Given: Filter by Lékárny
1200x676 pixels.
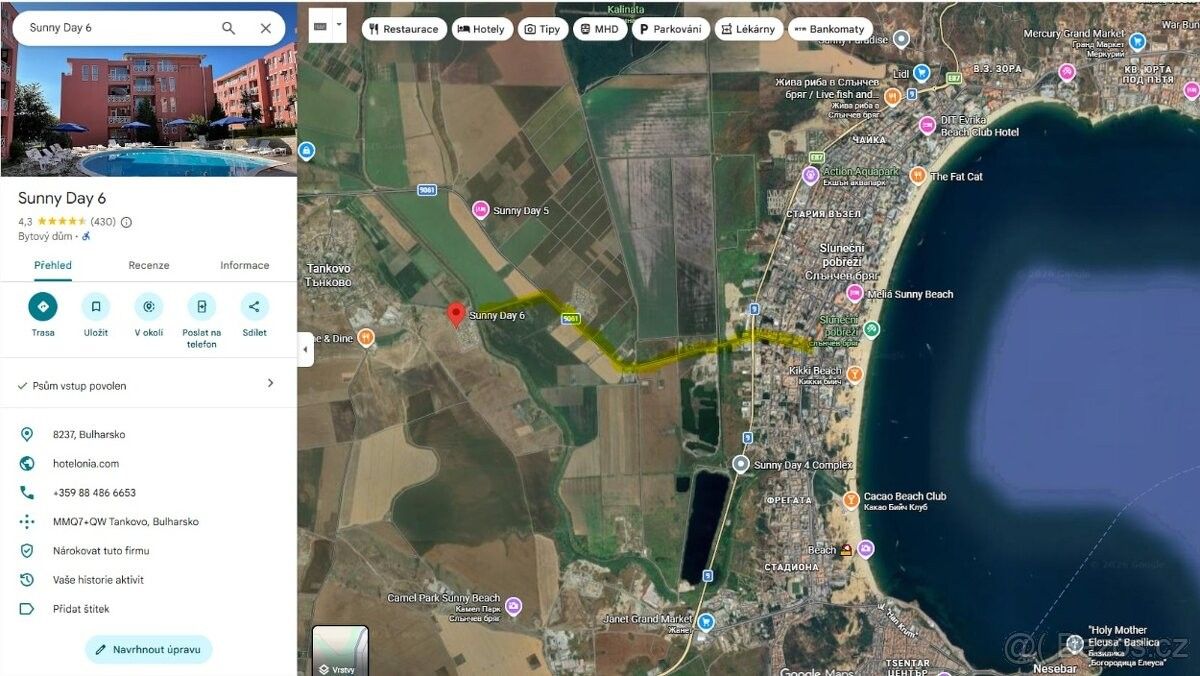Looking at the screenshot, I should [749, 29].
